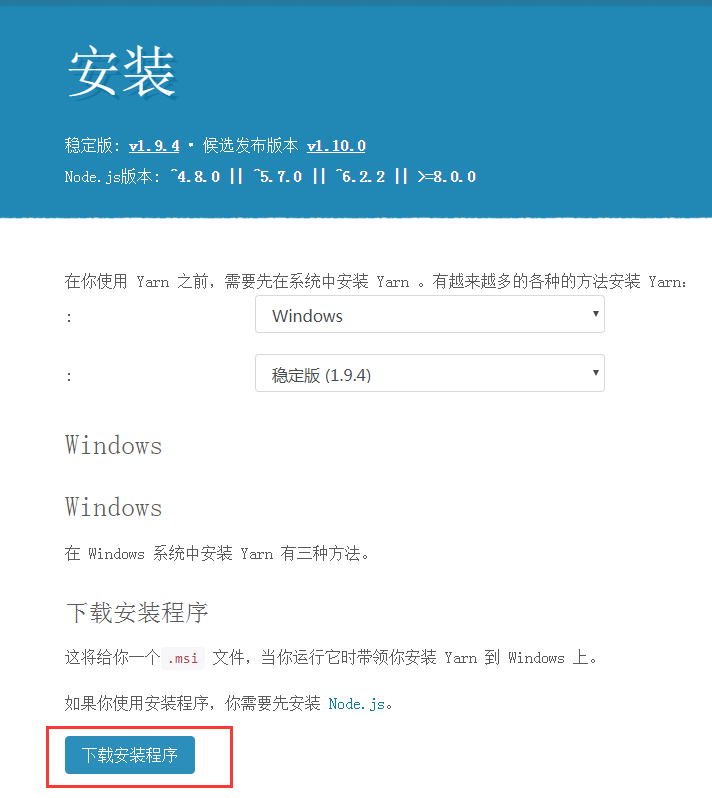Click the 有三种方法 sentence under Windows
The image size is (712, 798).
point(217,554)
